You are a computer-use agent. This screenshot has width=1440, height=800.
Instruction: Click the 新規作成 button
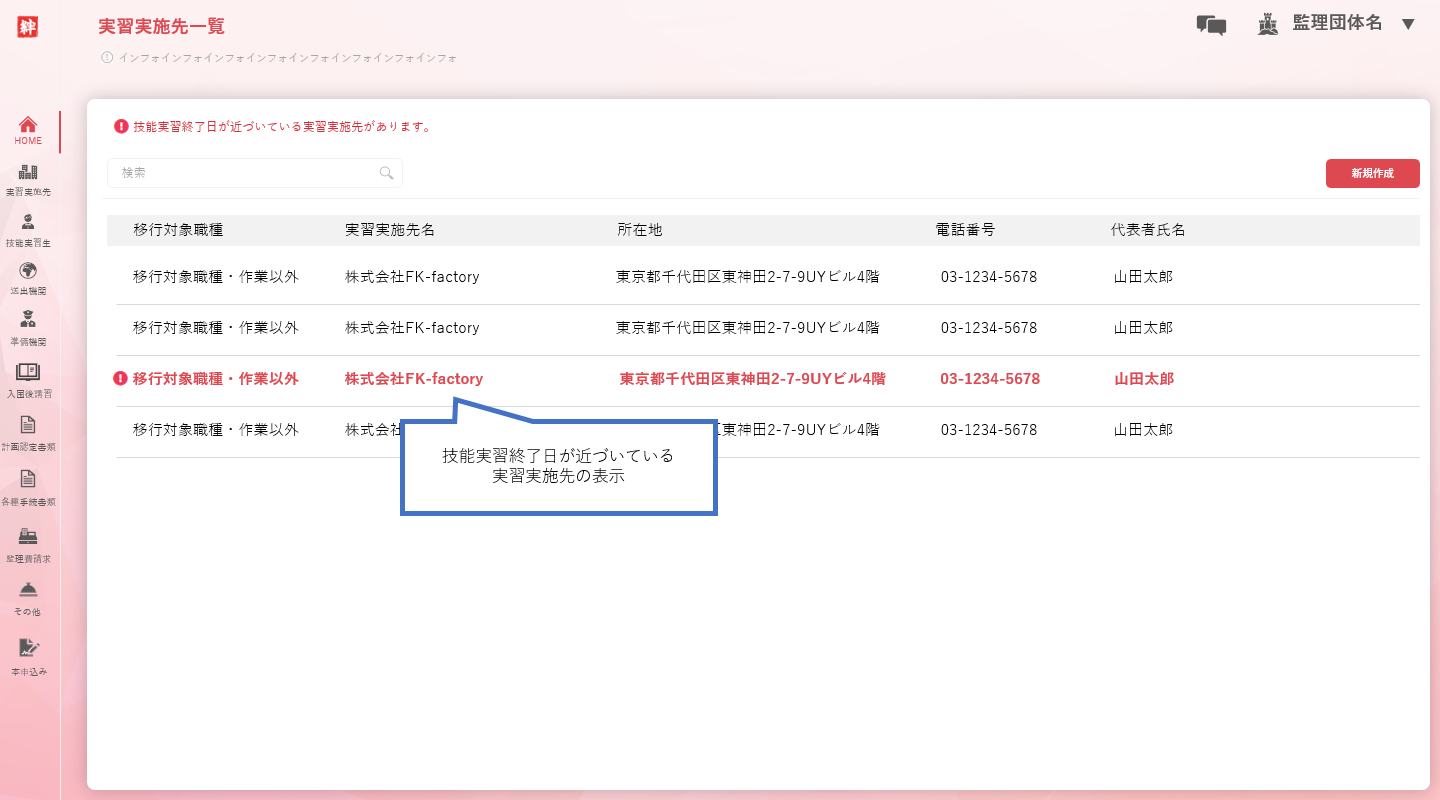coord(1372,173)
